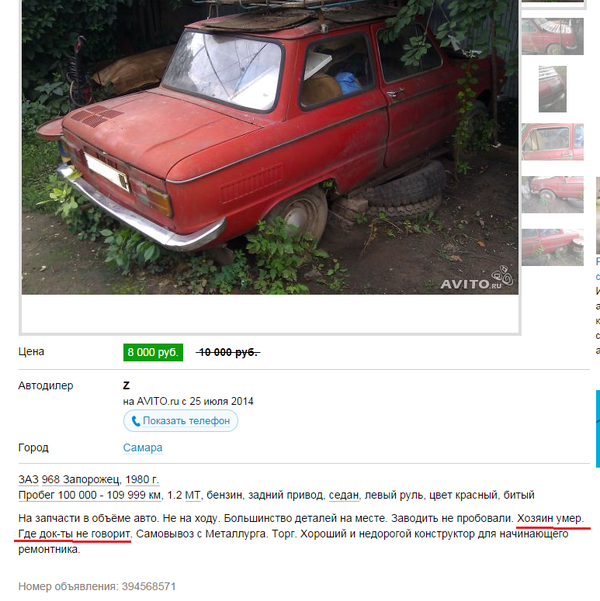The height and width of the screenshot is (601, 600).
Task: Click the Пробег 100 000 - 109 999 км link
Action: pos(90,495)
